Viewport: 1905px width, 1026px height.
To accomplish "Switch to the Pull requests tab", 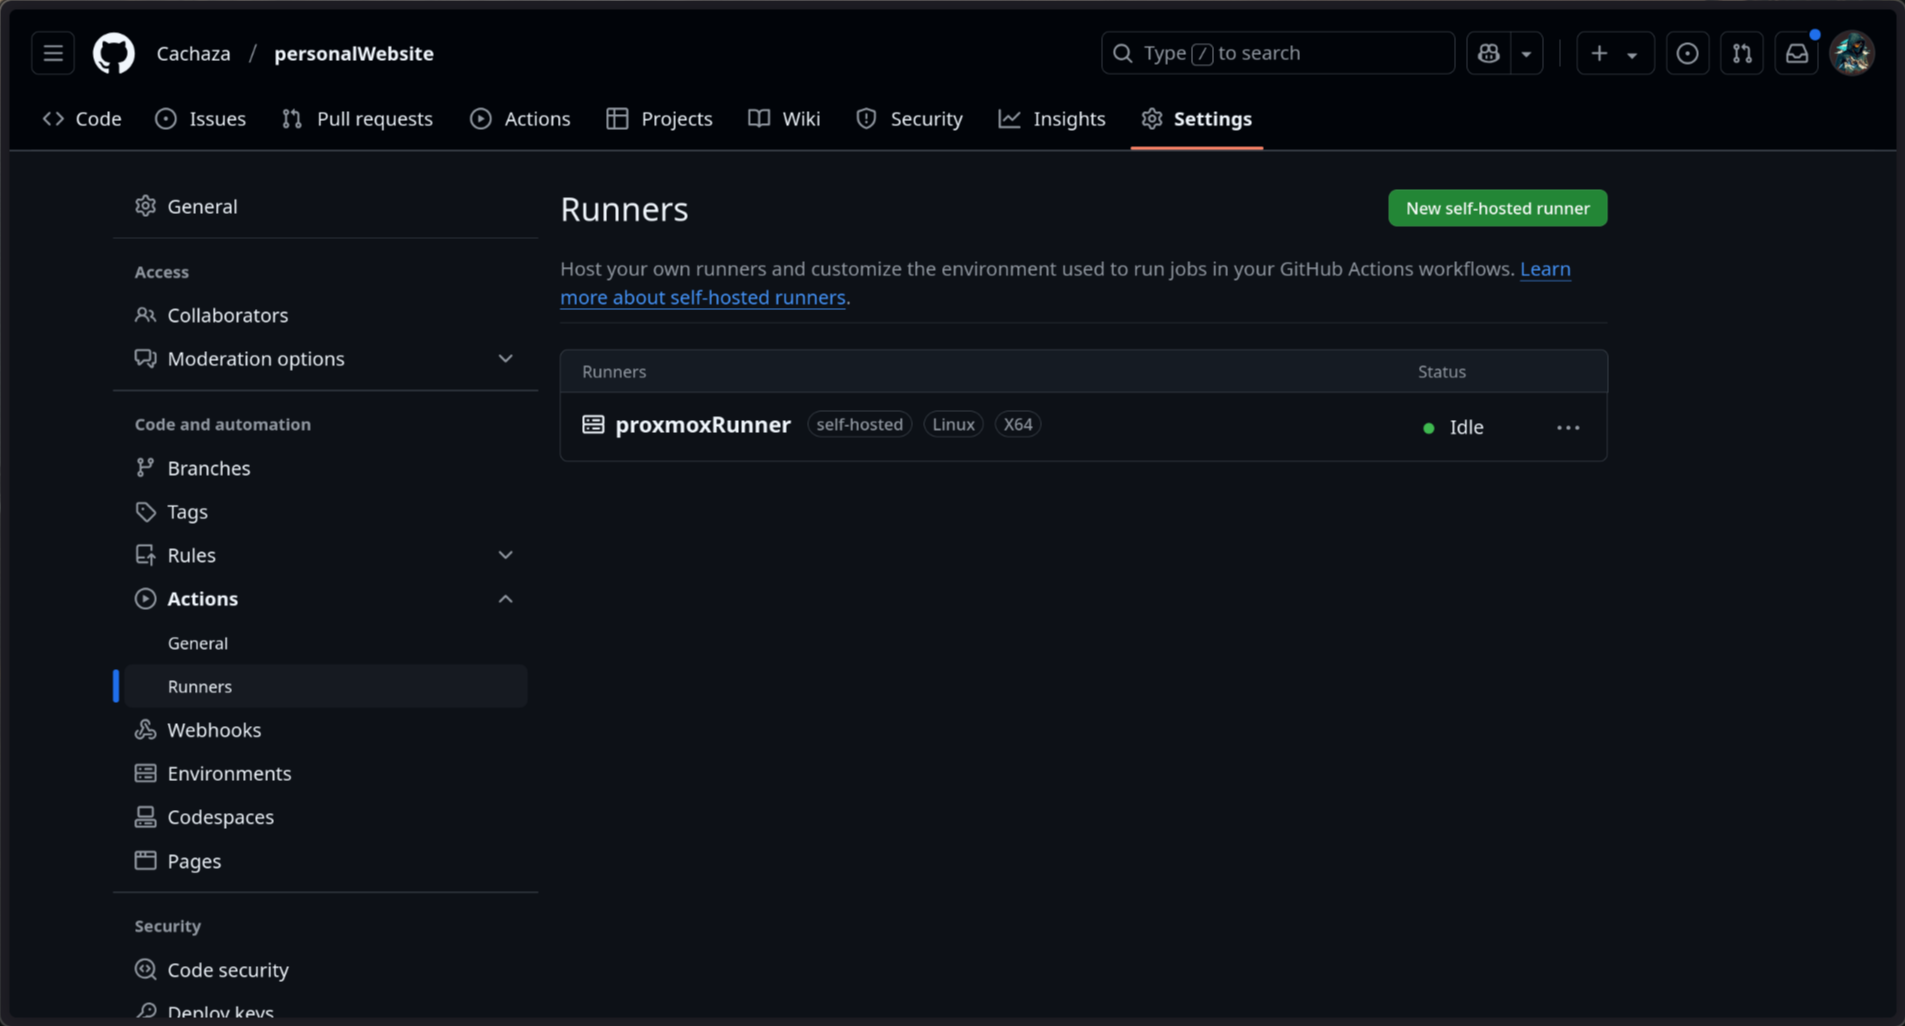I will pyautogui.click(x=358, y=118).
